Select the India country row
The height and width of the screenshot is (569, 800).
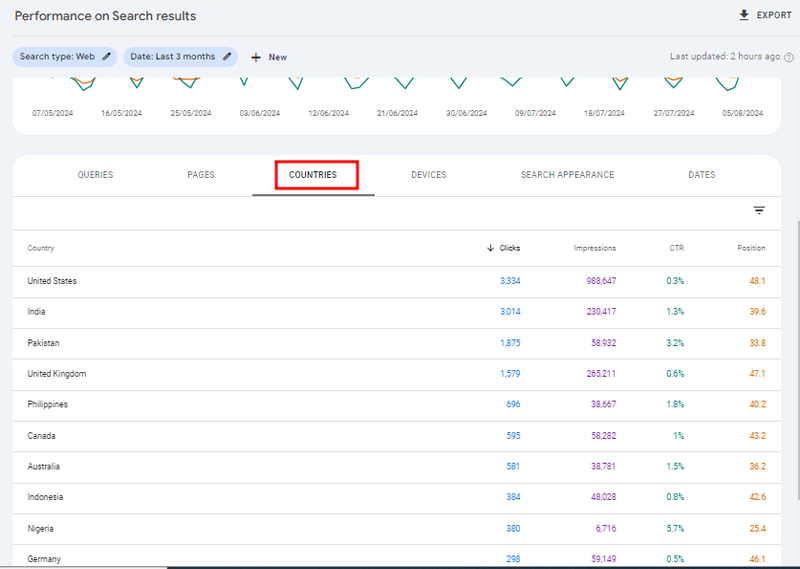(396, 312)
